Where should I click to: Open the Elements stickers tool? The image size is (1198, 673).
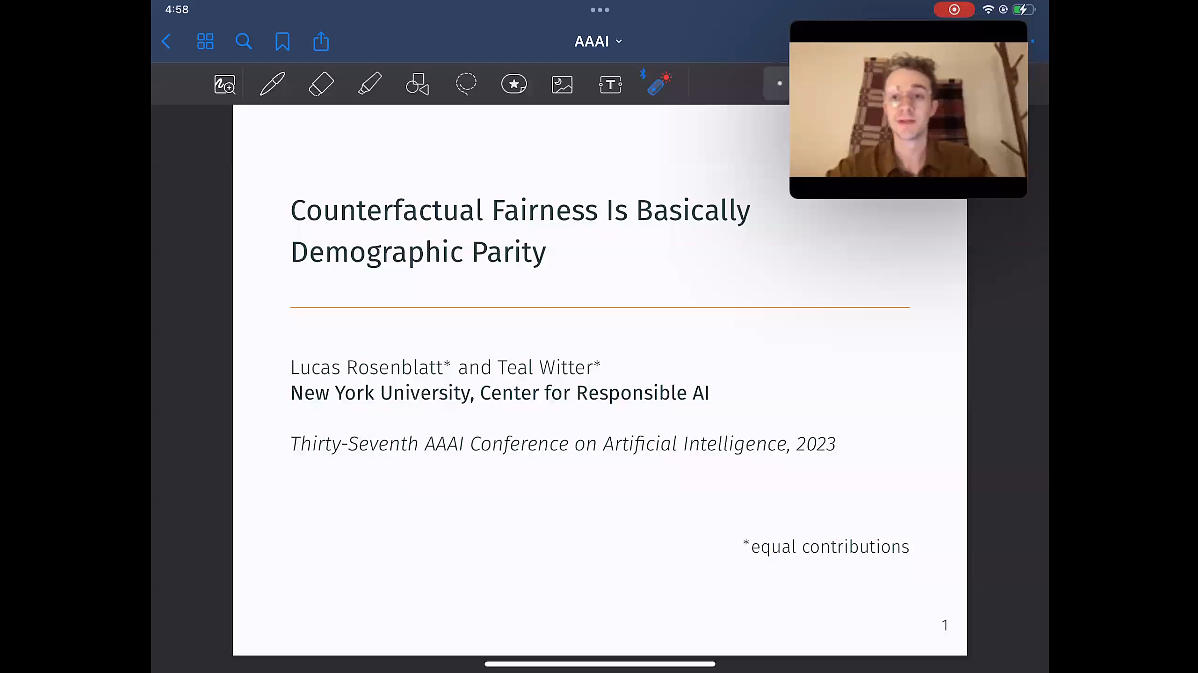click(x=513, y=83)
